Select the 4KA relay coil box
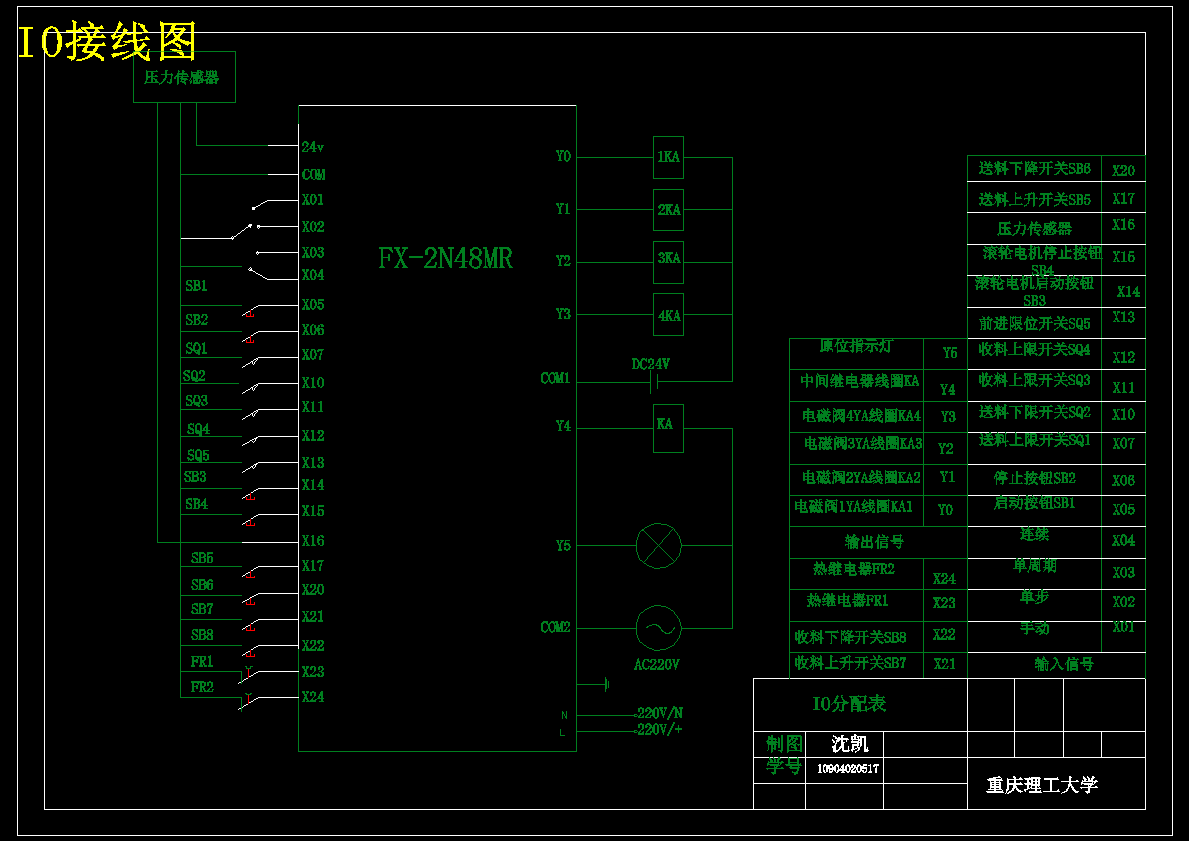Viewport: 1189px width, 841px height. (668, 315)
